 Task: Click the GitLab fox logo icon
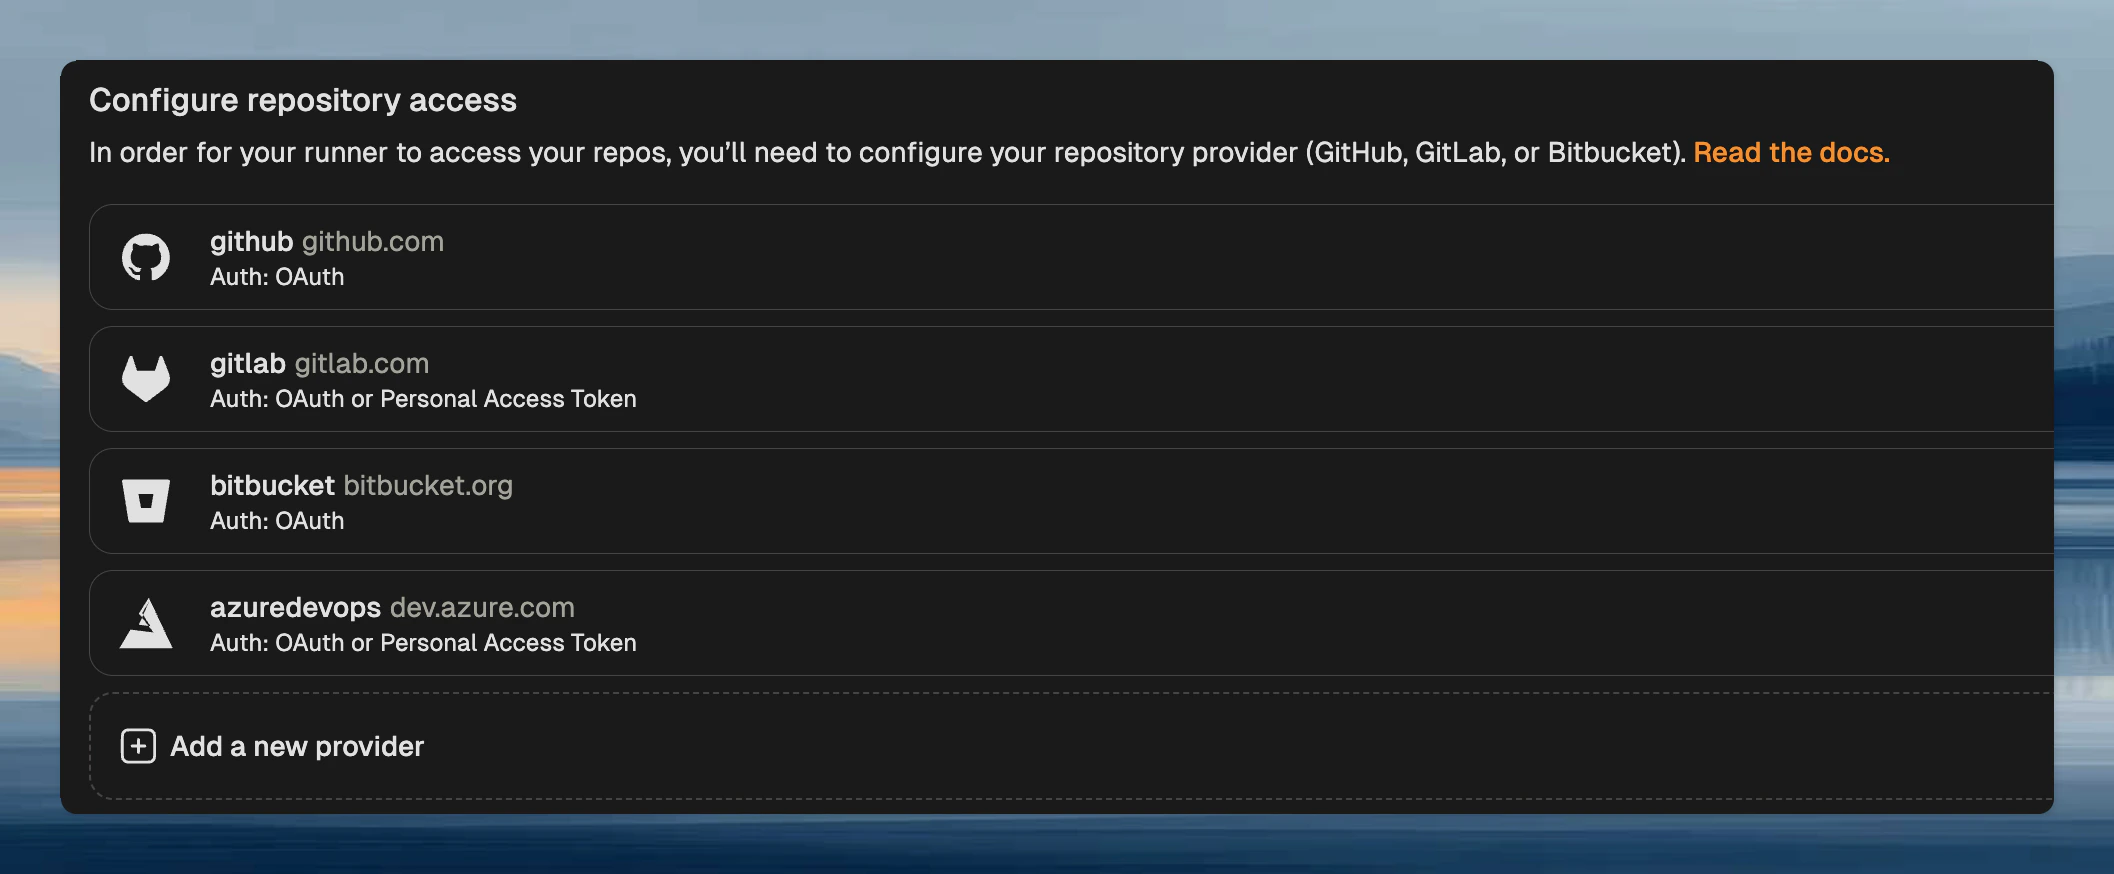pos(146,379)
